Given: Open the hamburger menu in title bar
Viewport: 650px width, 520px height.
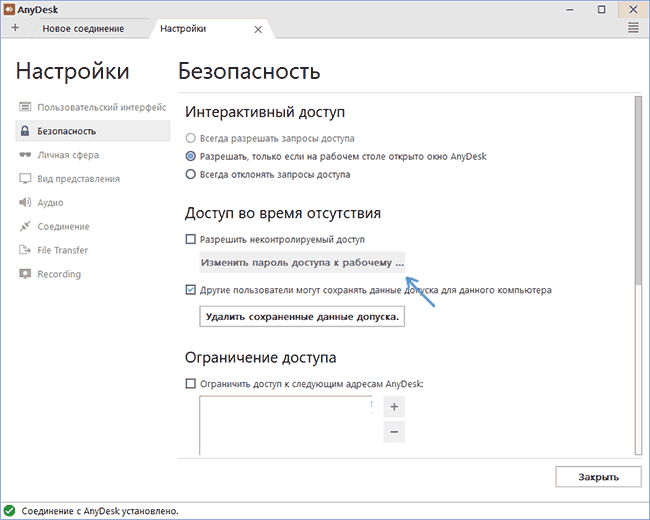Looking at the screenshot, I should tap(633, 29).
